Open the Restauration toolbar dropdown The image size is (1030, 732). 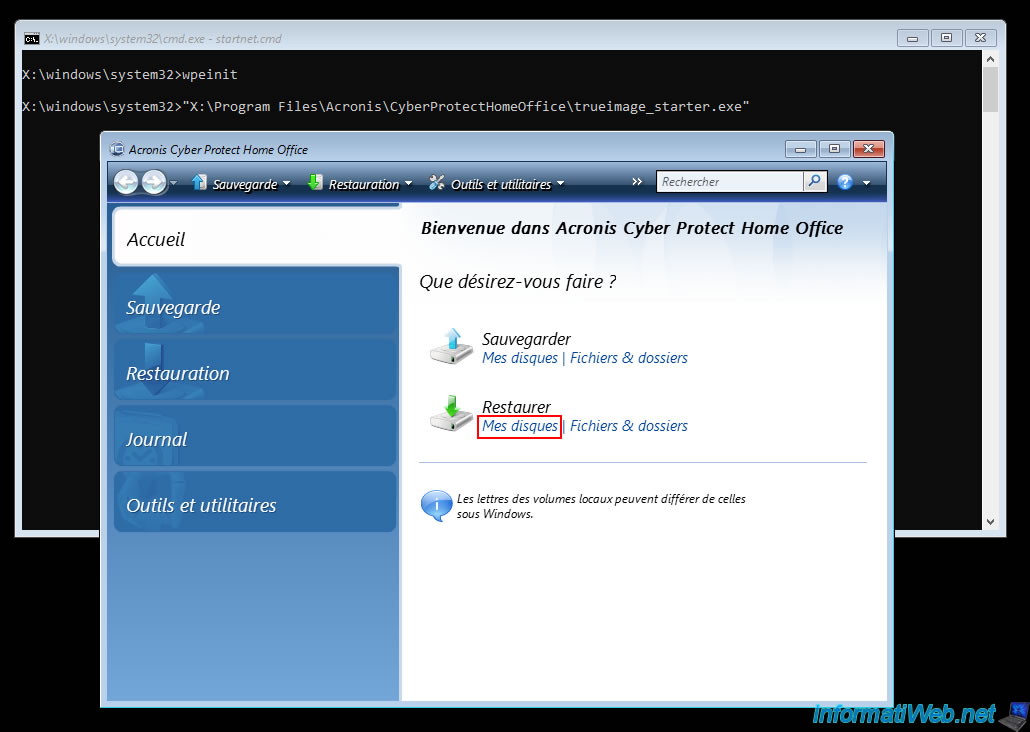click(360, 184)
